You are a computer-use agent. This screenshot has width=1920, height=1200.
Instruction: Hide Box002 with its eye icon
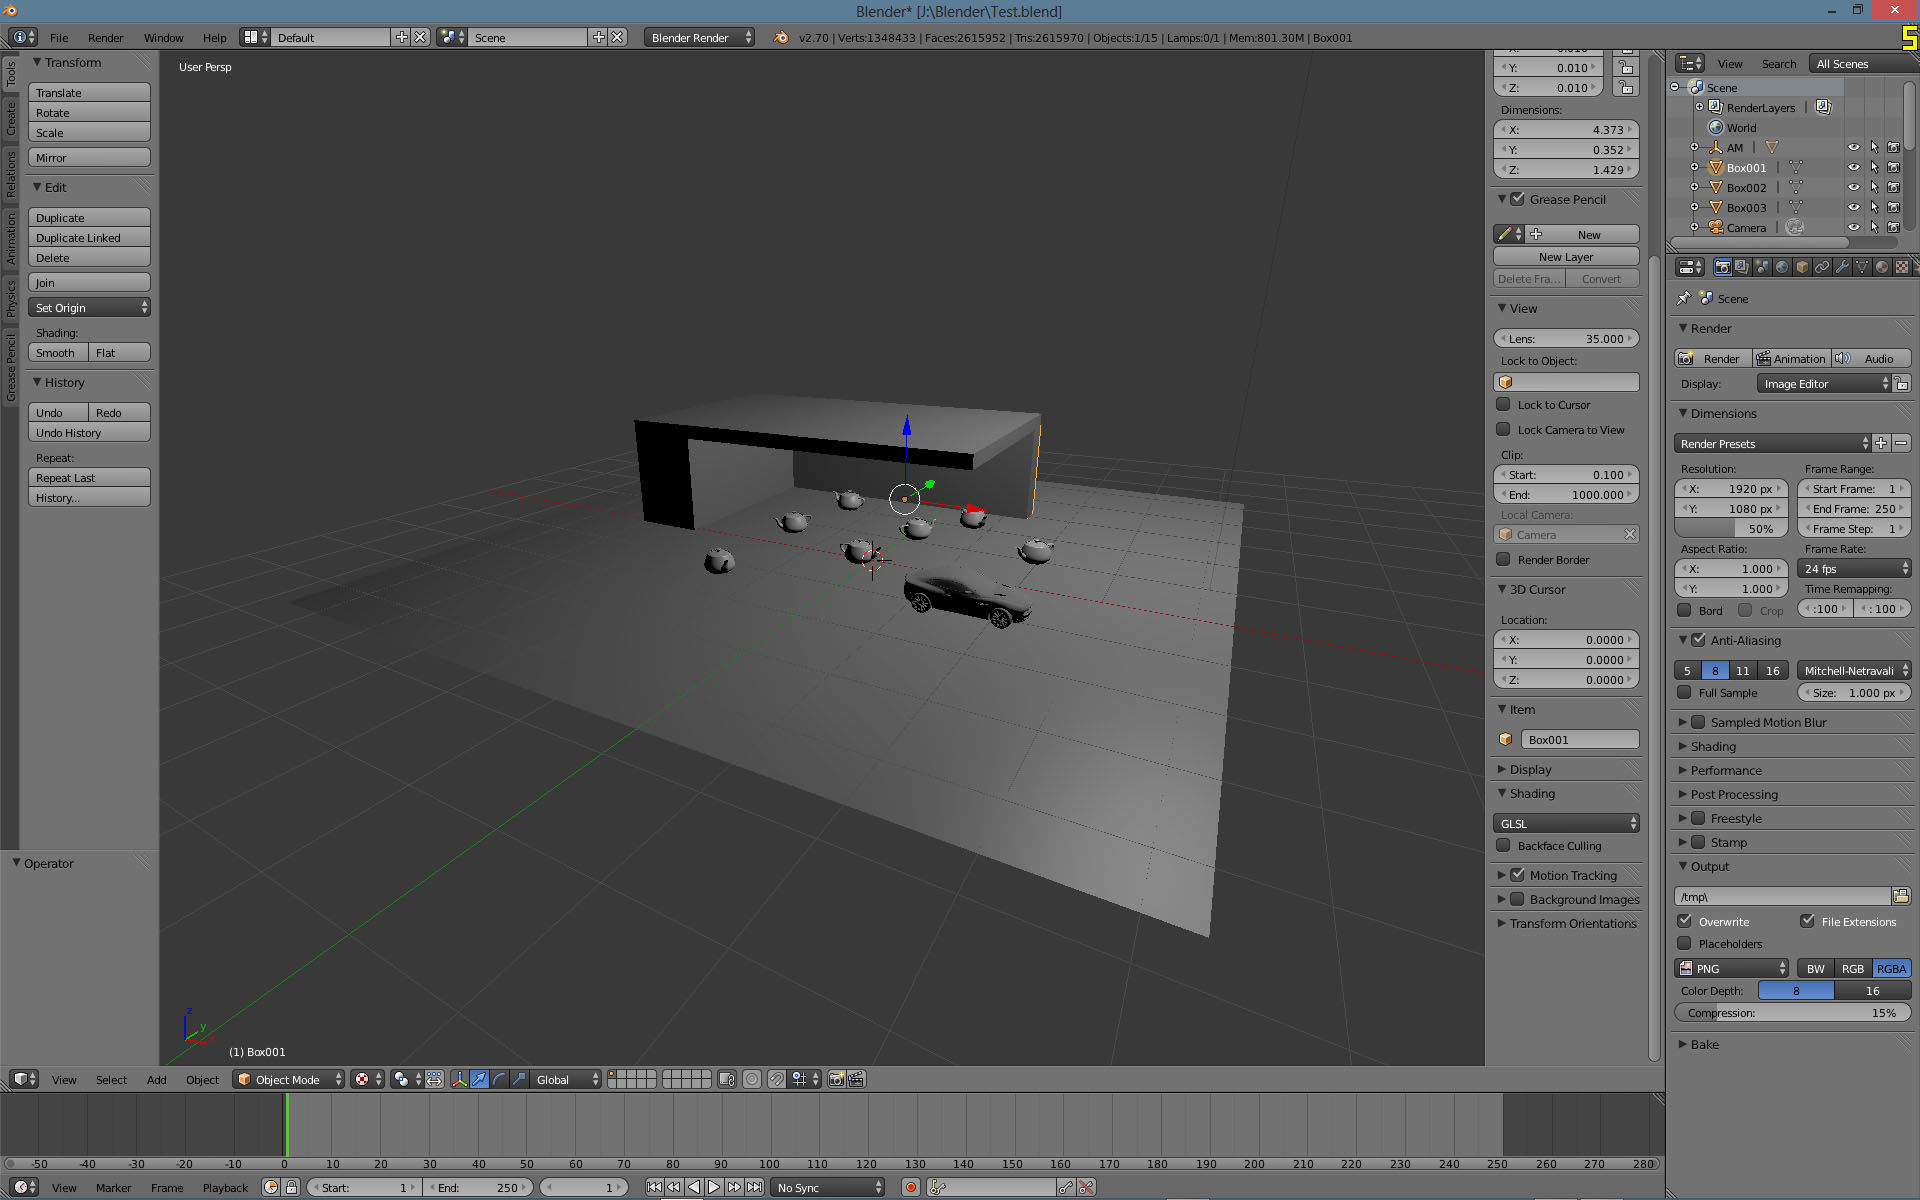(x=1853, y=188)
